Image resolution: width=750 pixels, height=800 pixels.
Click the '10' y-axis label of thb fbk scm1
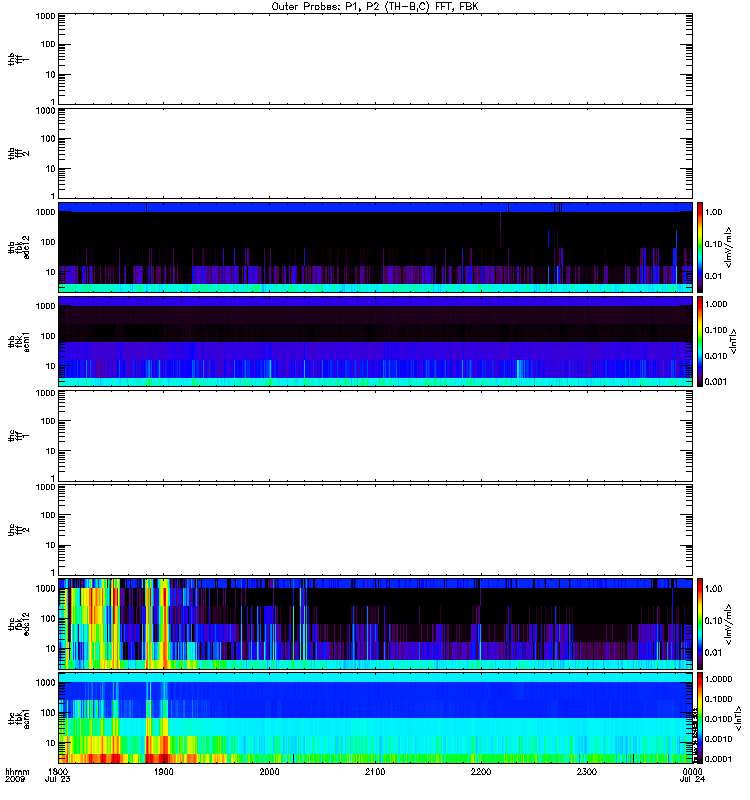[x=51, y=366]
